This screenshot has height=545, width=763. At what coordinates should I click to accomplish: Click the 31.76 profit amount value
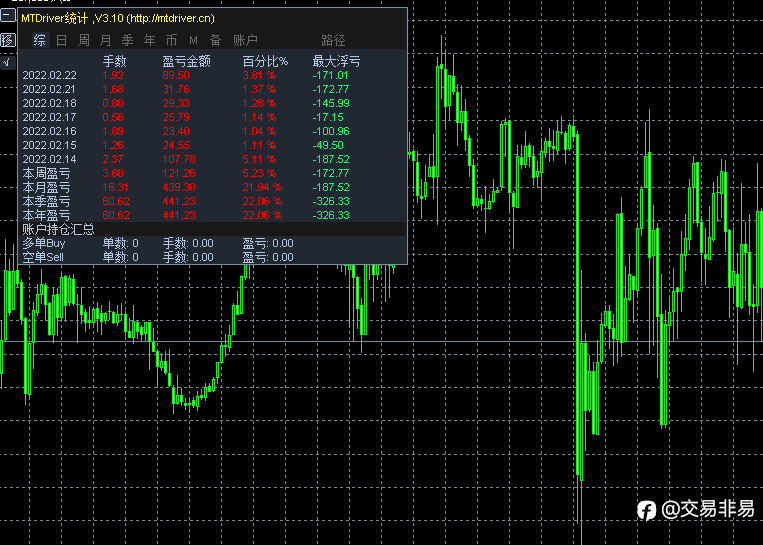click(x=176, y=90)
